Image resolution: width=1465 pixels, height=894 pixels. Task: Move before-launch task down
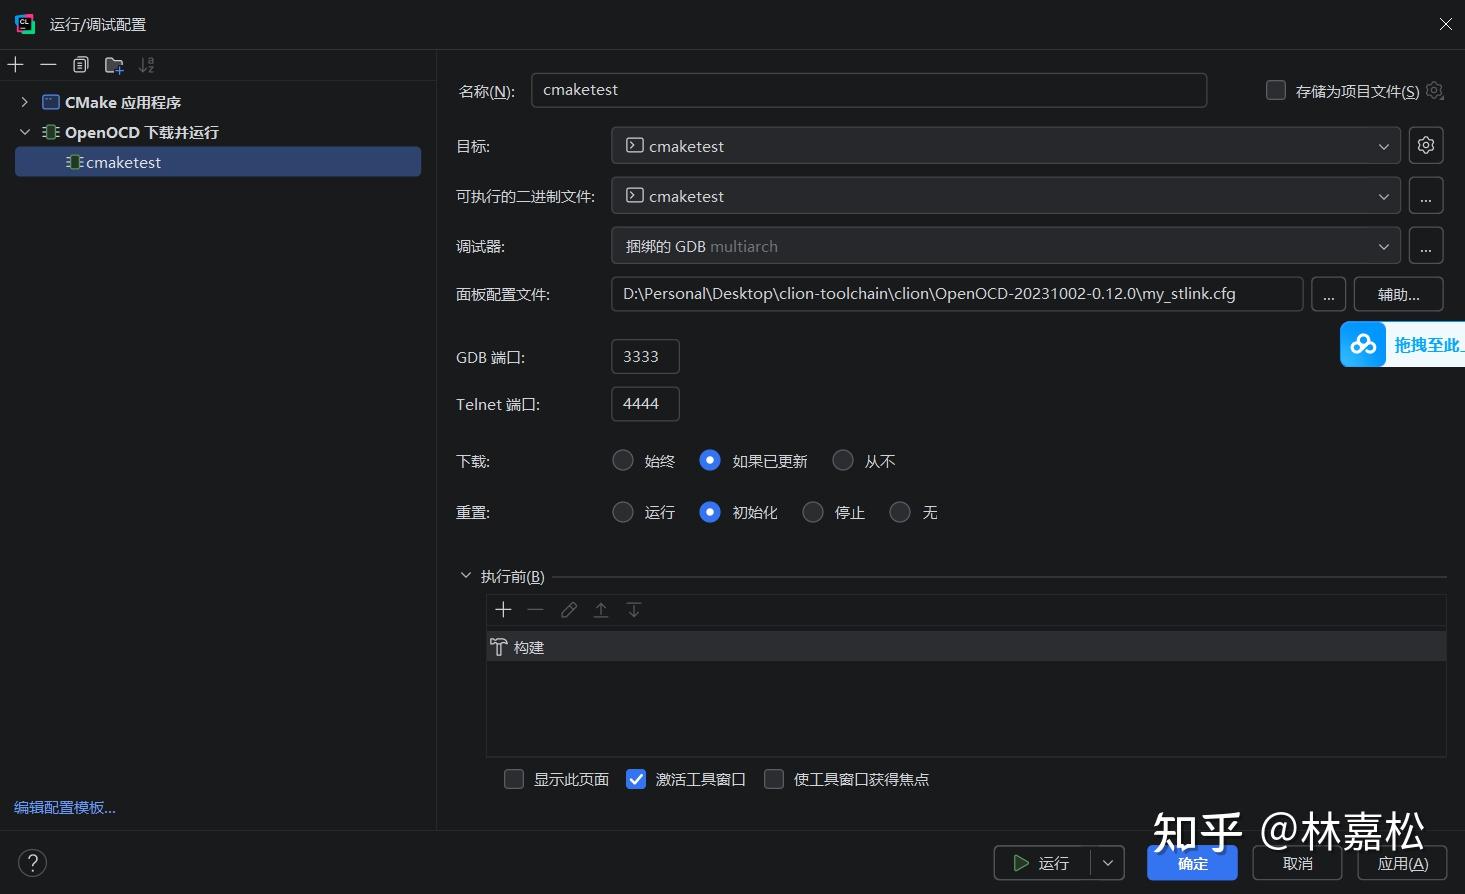pos(634,610)
